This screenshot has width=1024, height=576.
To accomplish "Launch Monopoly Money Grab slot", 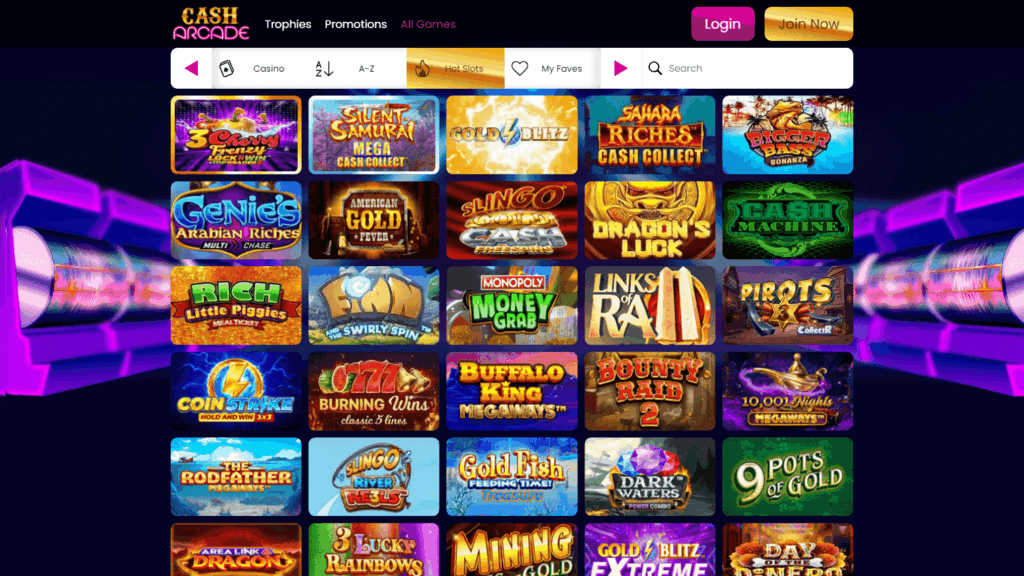I will (x=512, y=306).
